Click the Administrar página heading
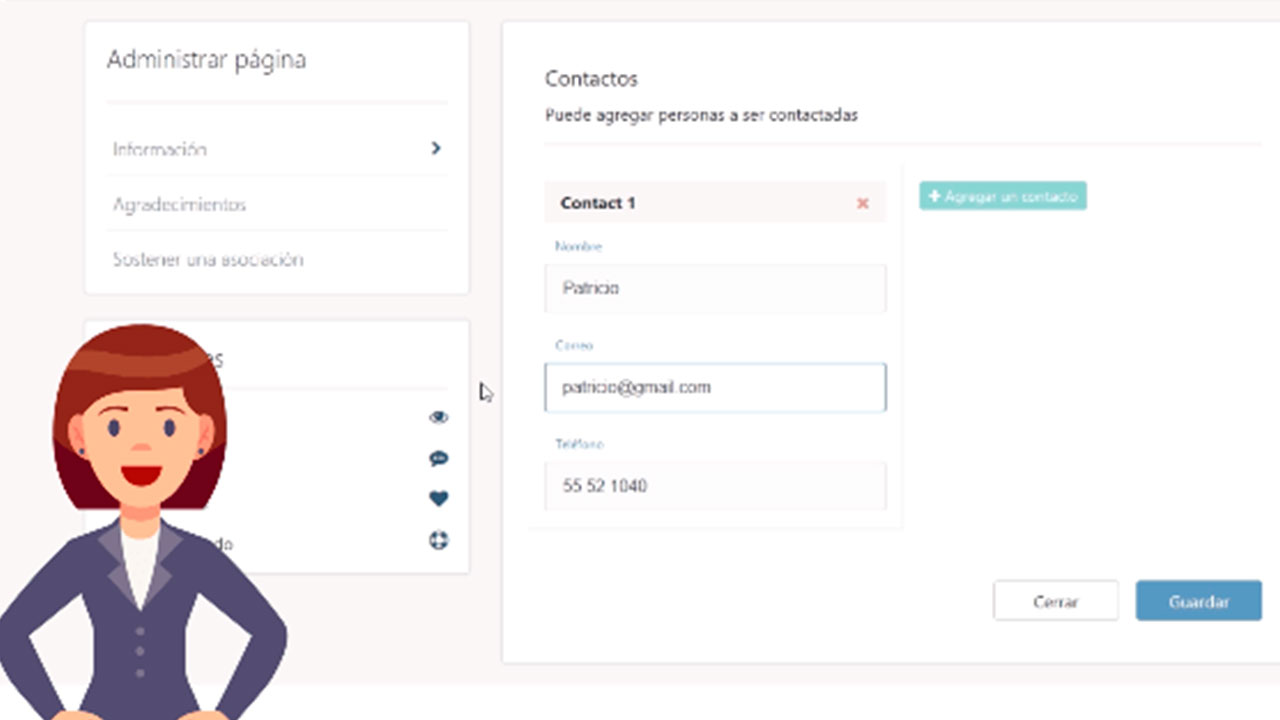Image resolution: width=1280 pixels, height=720 pixels. (206, 60)
